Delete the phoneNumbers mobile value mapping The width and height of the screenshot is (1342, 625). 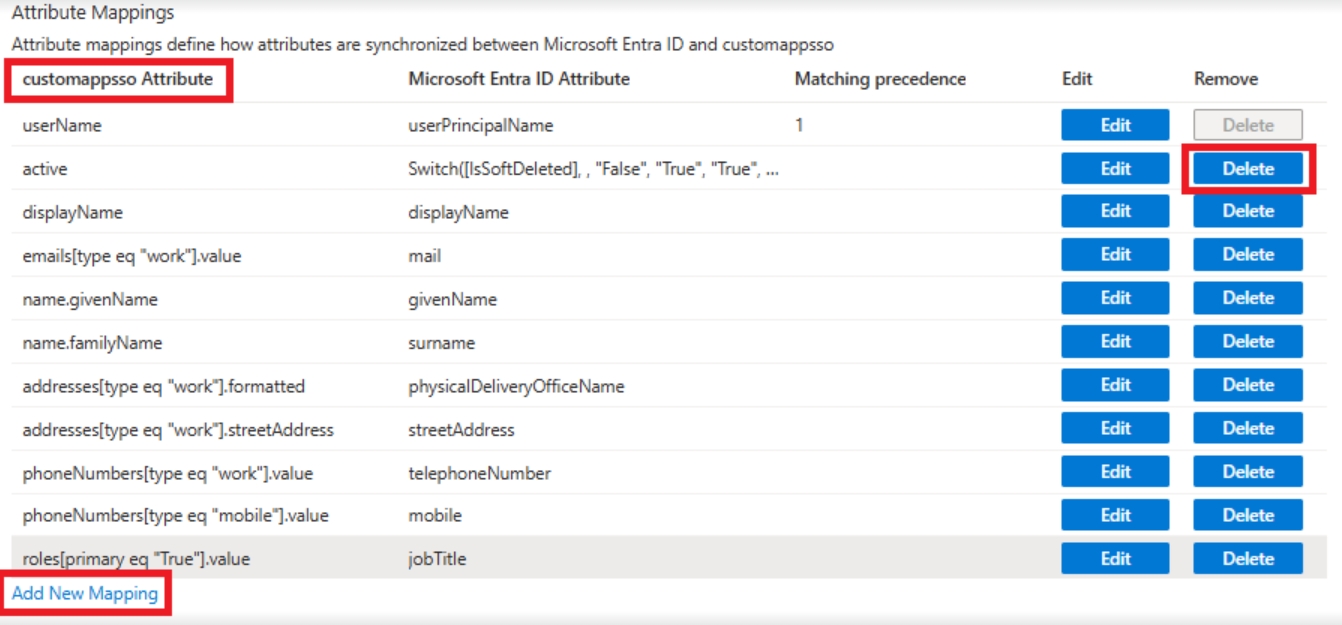click(x=1248, y=515)
